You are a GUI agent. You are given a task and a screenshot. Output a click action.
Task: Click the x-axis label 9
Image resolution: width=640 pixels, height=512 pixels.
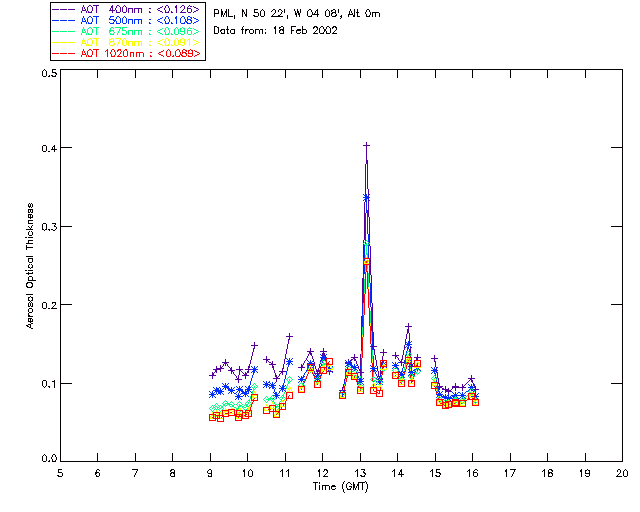(210, 473)
